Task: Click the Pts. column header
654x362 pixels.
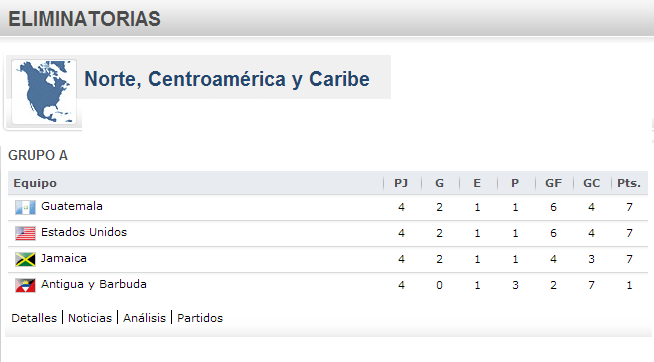Action: point(629,183)
